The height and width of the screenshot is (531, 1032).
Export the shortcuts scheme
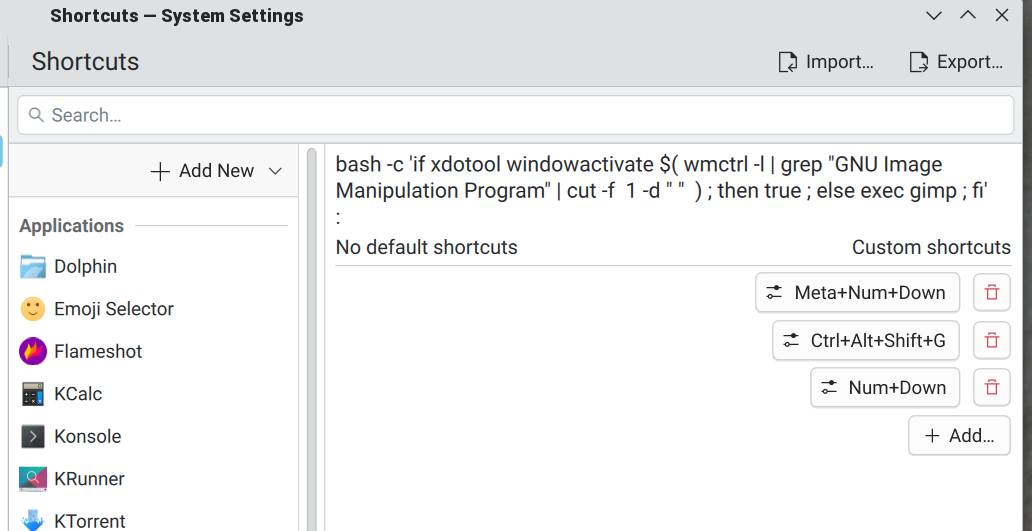[x=955, y=62]
